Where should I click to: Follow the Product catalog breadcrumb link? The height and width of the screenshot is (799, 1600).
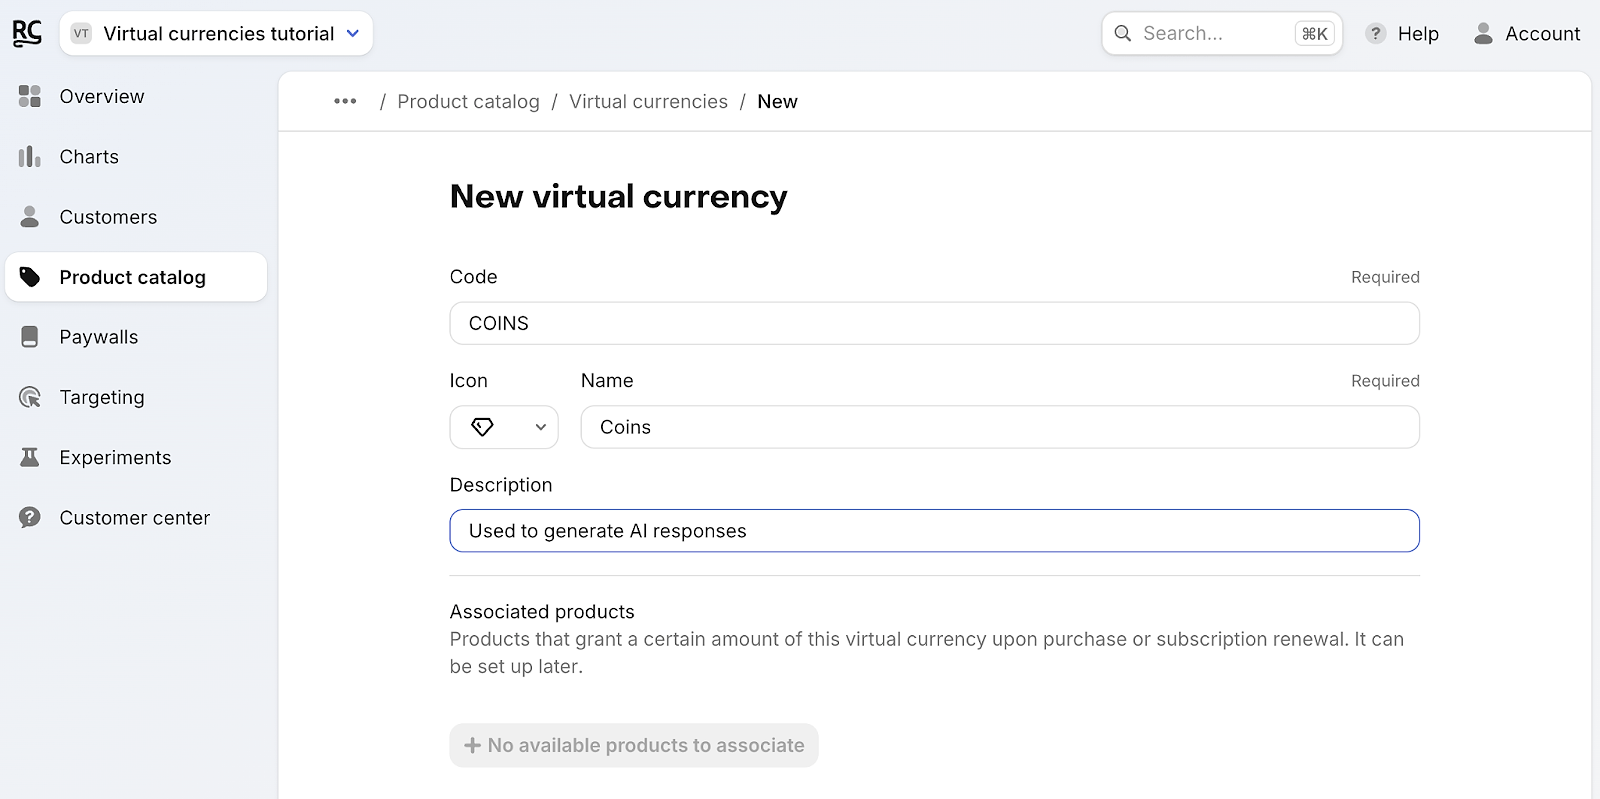coord(468,101)
